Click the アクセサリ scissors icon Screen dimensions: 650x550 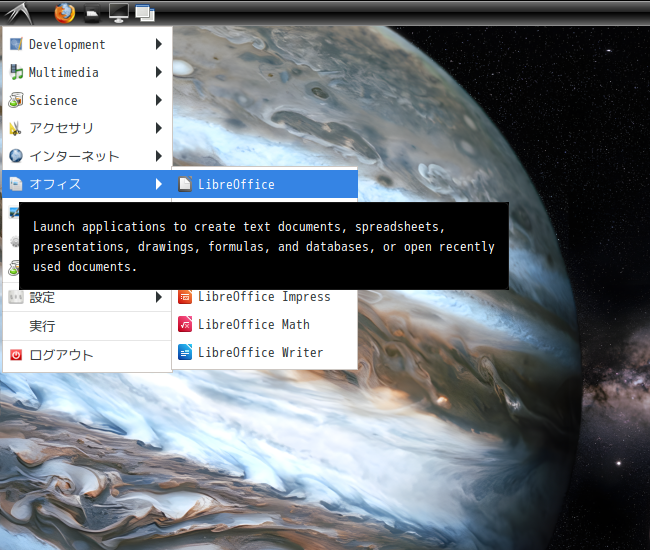(x=16, y=128)
